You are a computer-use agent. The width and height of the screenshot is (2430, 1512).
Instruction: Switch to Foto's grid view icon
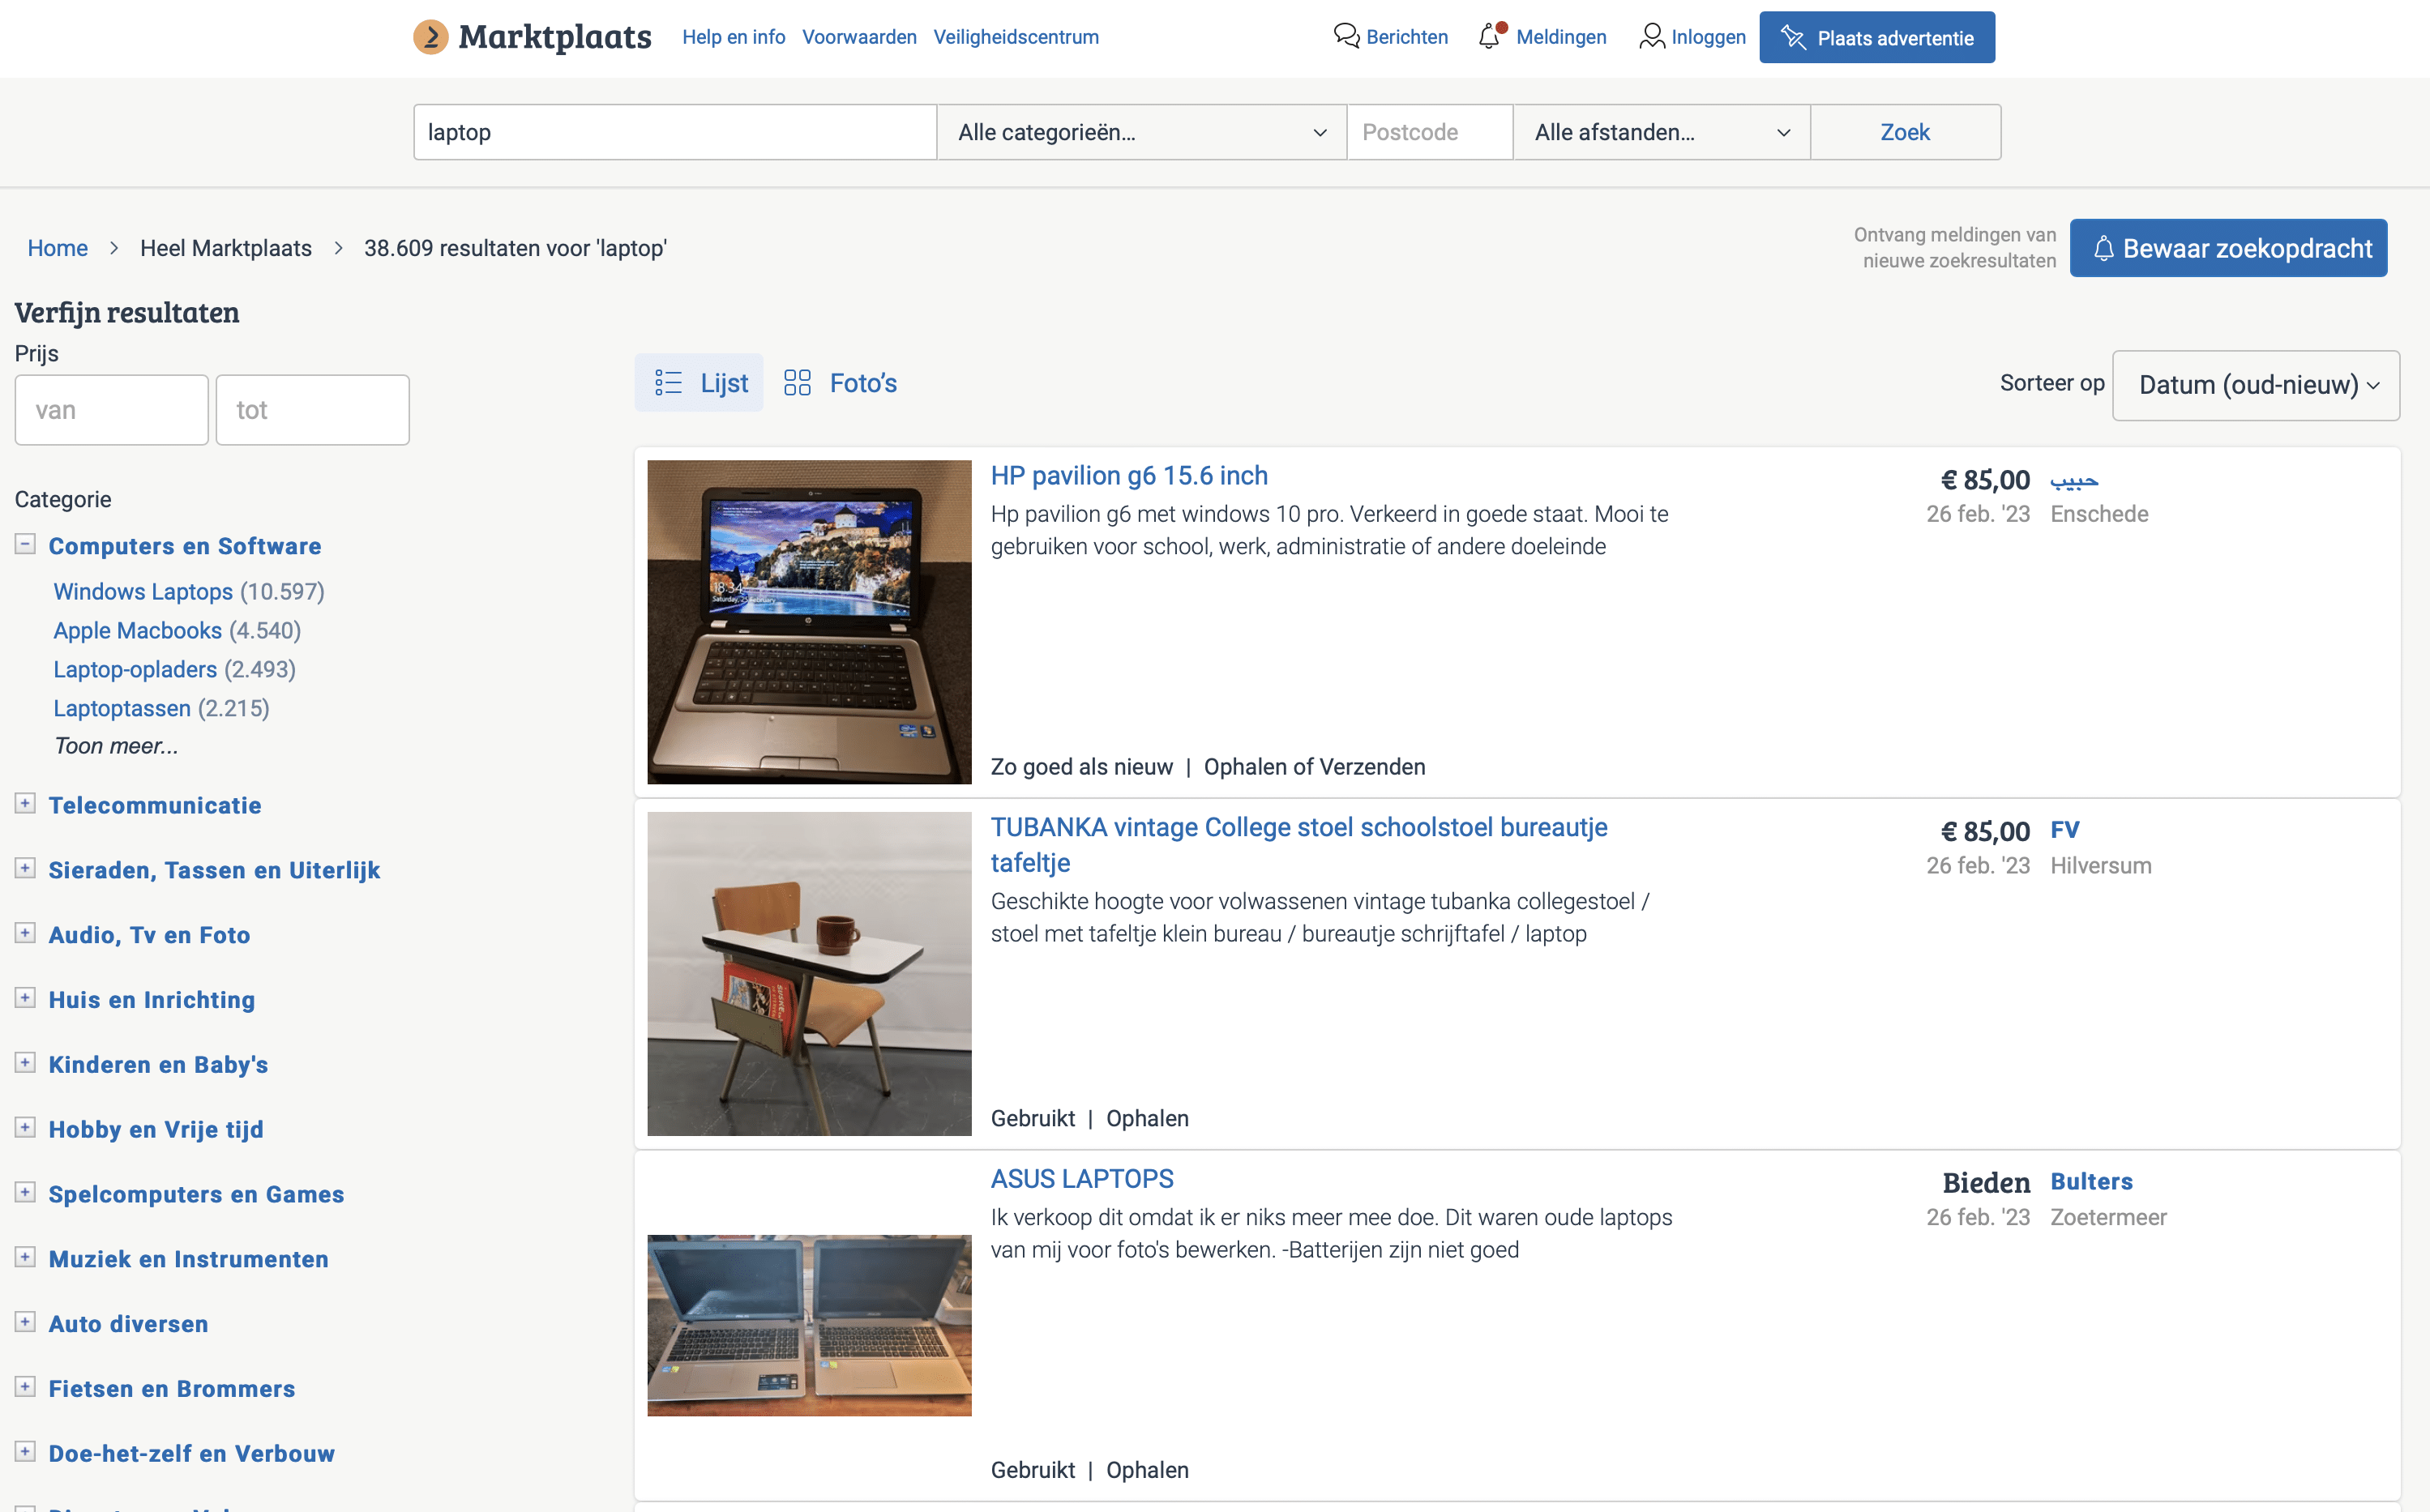click(797, 383)
